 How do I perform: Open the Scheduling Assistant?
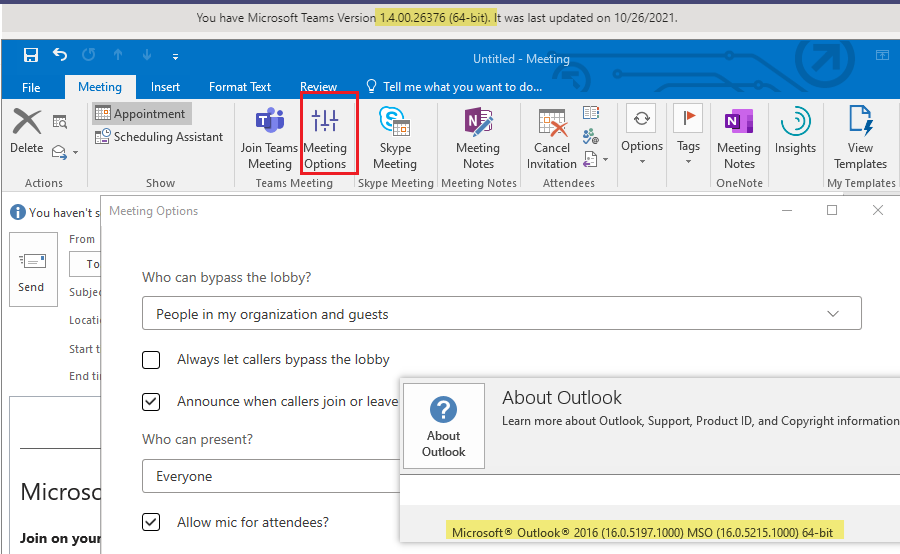(158, 137)
